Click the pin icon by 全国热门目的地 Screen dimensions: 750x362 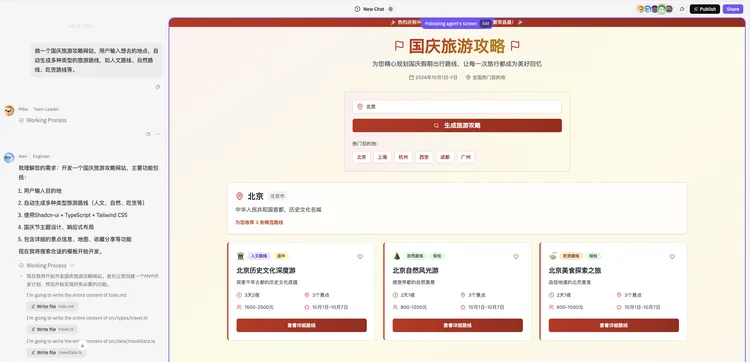[468, 77]
